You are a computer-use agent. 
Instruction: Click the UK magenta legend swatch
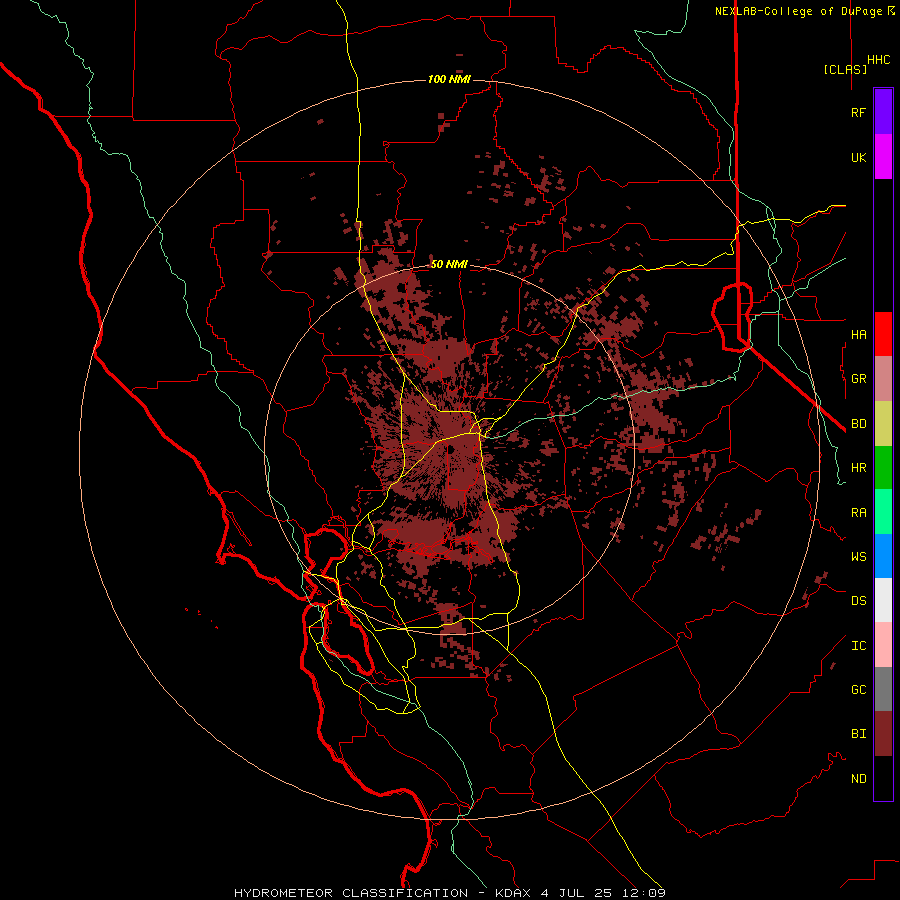(x=883, y=157)
